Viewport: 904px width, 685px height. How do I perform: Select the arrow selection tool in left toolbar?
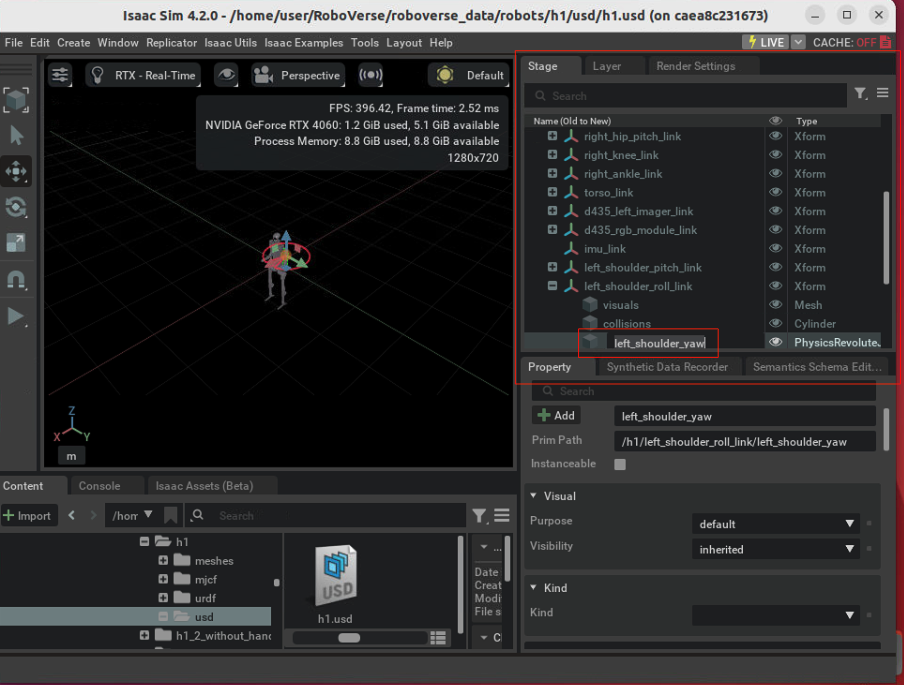16,136
